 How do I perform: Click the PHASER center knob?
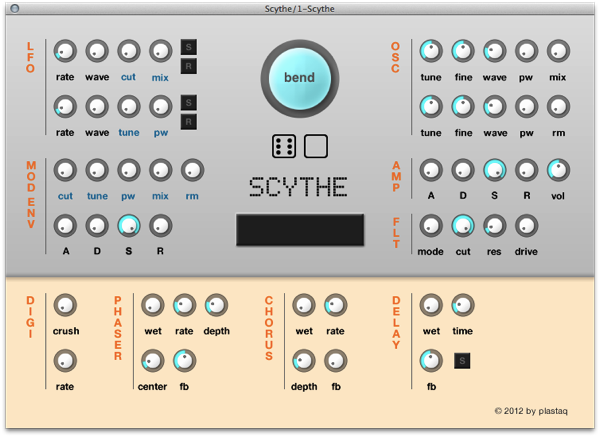click(x=153, y=361)
